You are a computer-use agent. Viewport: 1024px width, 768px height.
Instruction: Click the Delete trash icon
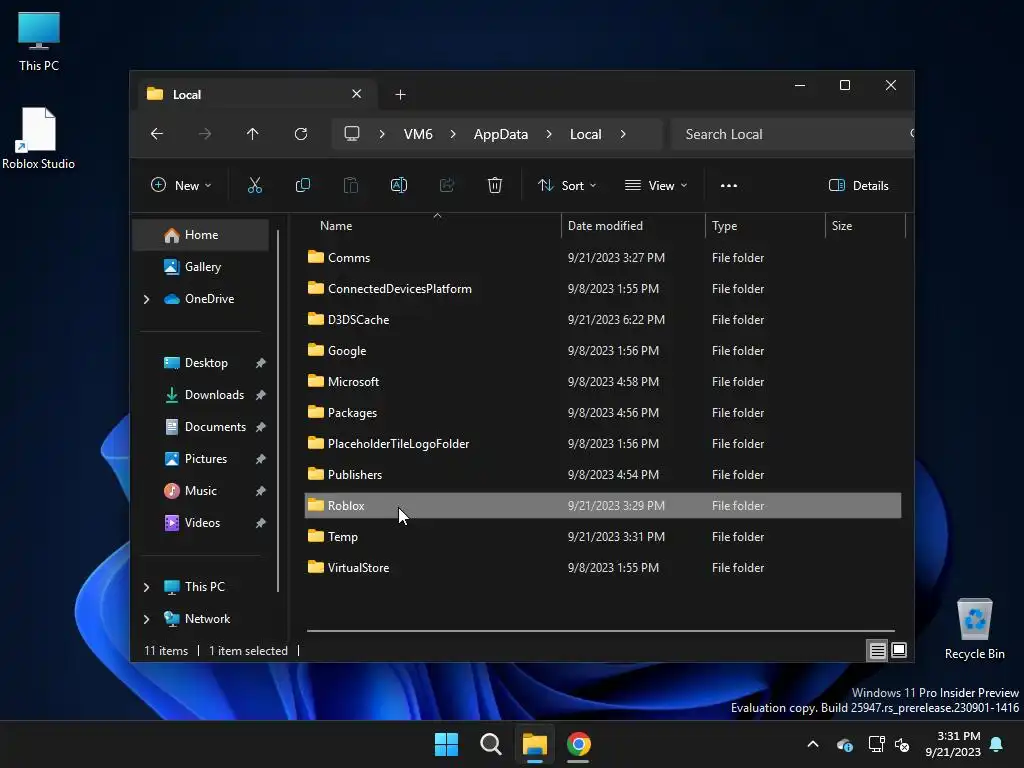click(x=495, y=185)
